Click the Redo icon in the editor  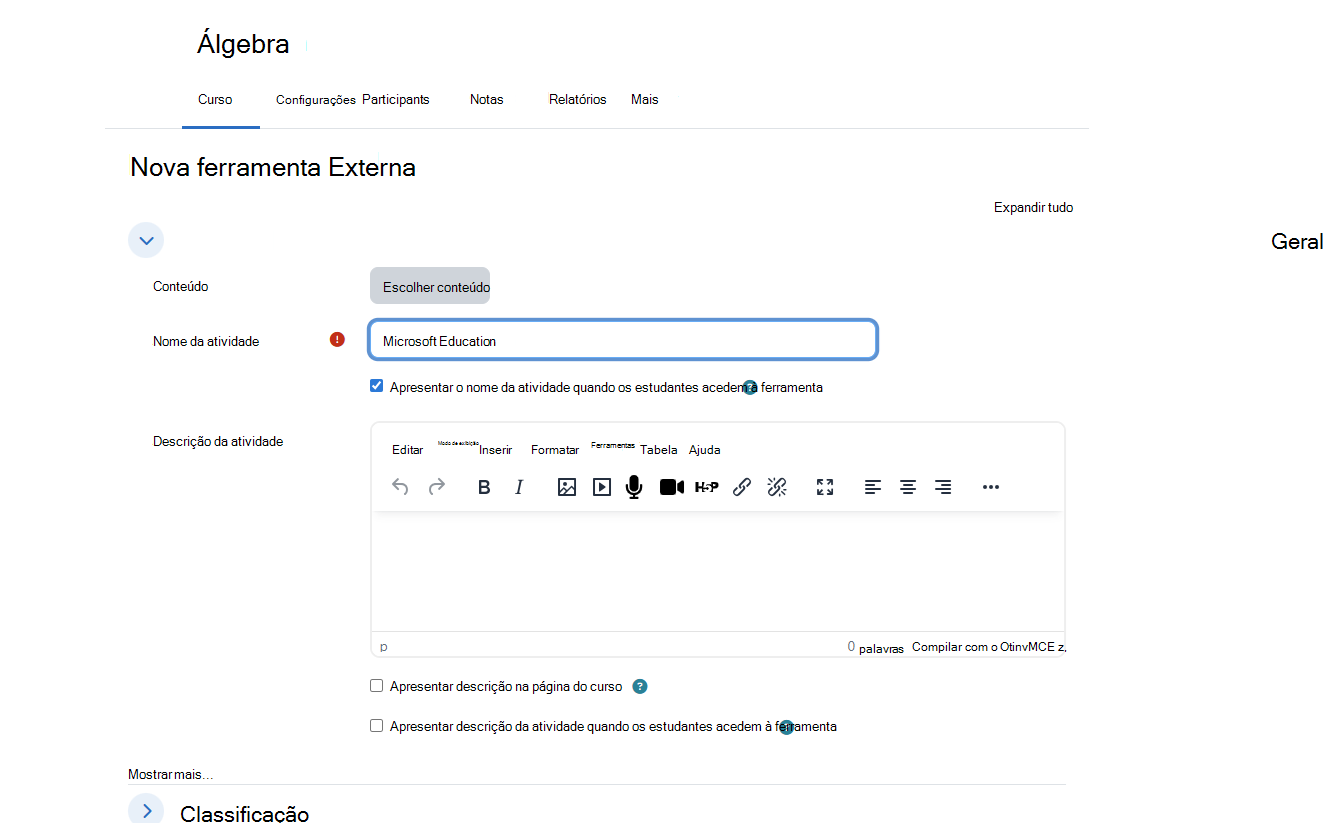(x=437, y=487)
